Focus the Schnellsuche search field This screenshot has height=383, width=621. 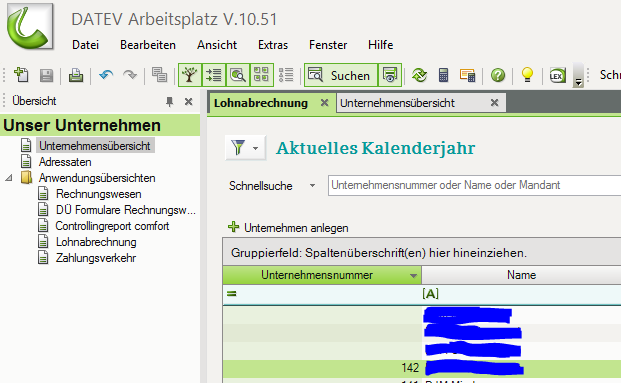pyautogui.click(x=474, y=185)
